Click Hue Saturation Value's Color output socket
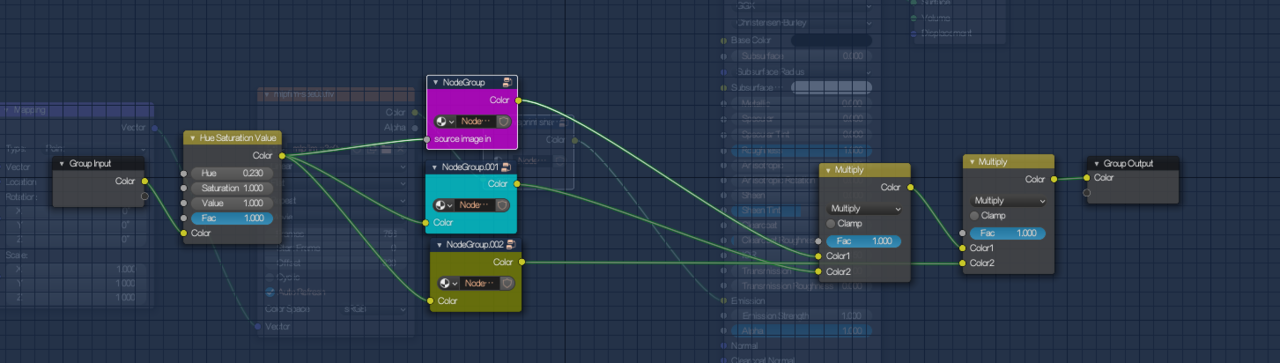This screenshot has height=363, width=1280. click(282, 155)
